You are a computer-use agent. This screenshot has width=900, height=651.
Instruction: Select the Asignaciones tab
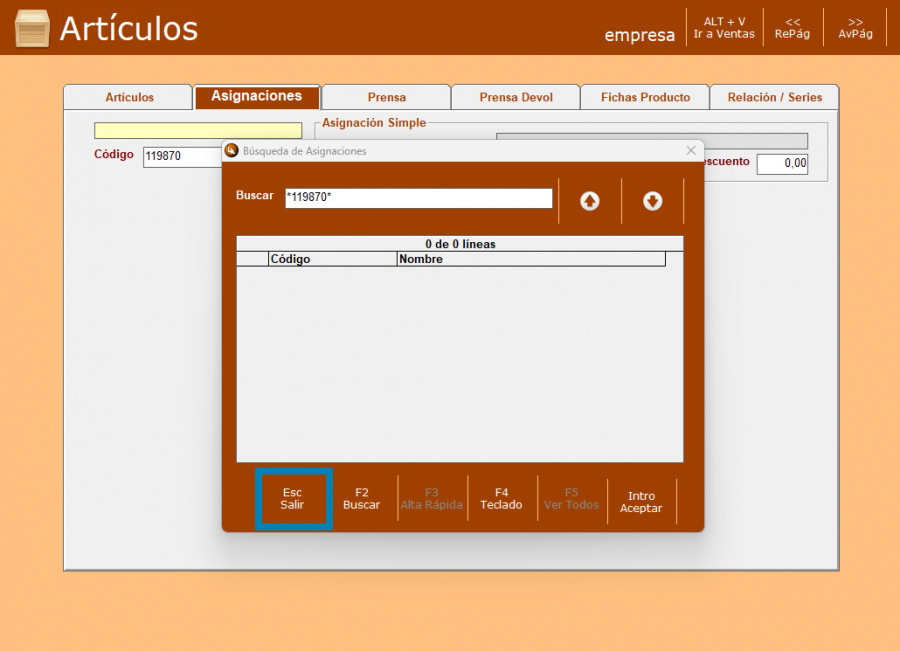coord(256,96)
